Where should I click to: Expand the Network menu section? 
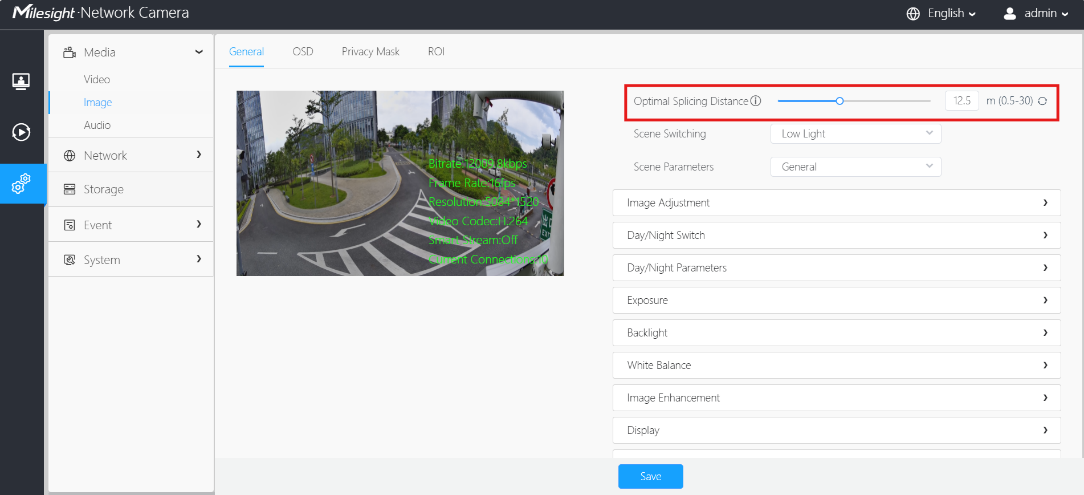click(199, 155)
